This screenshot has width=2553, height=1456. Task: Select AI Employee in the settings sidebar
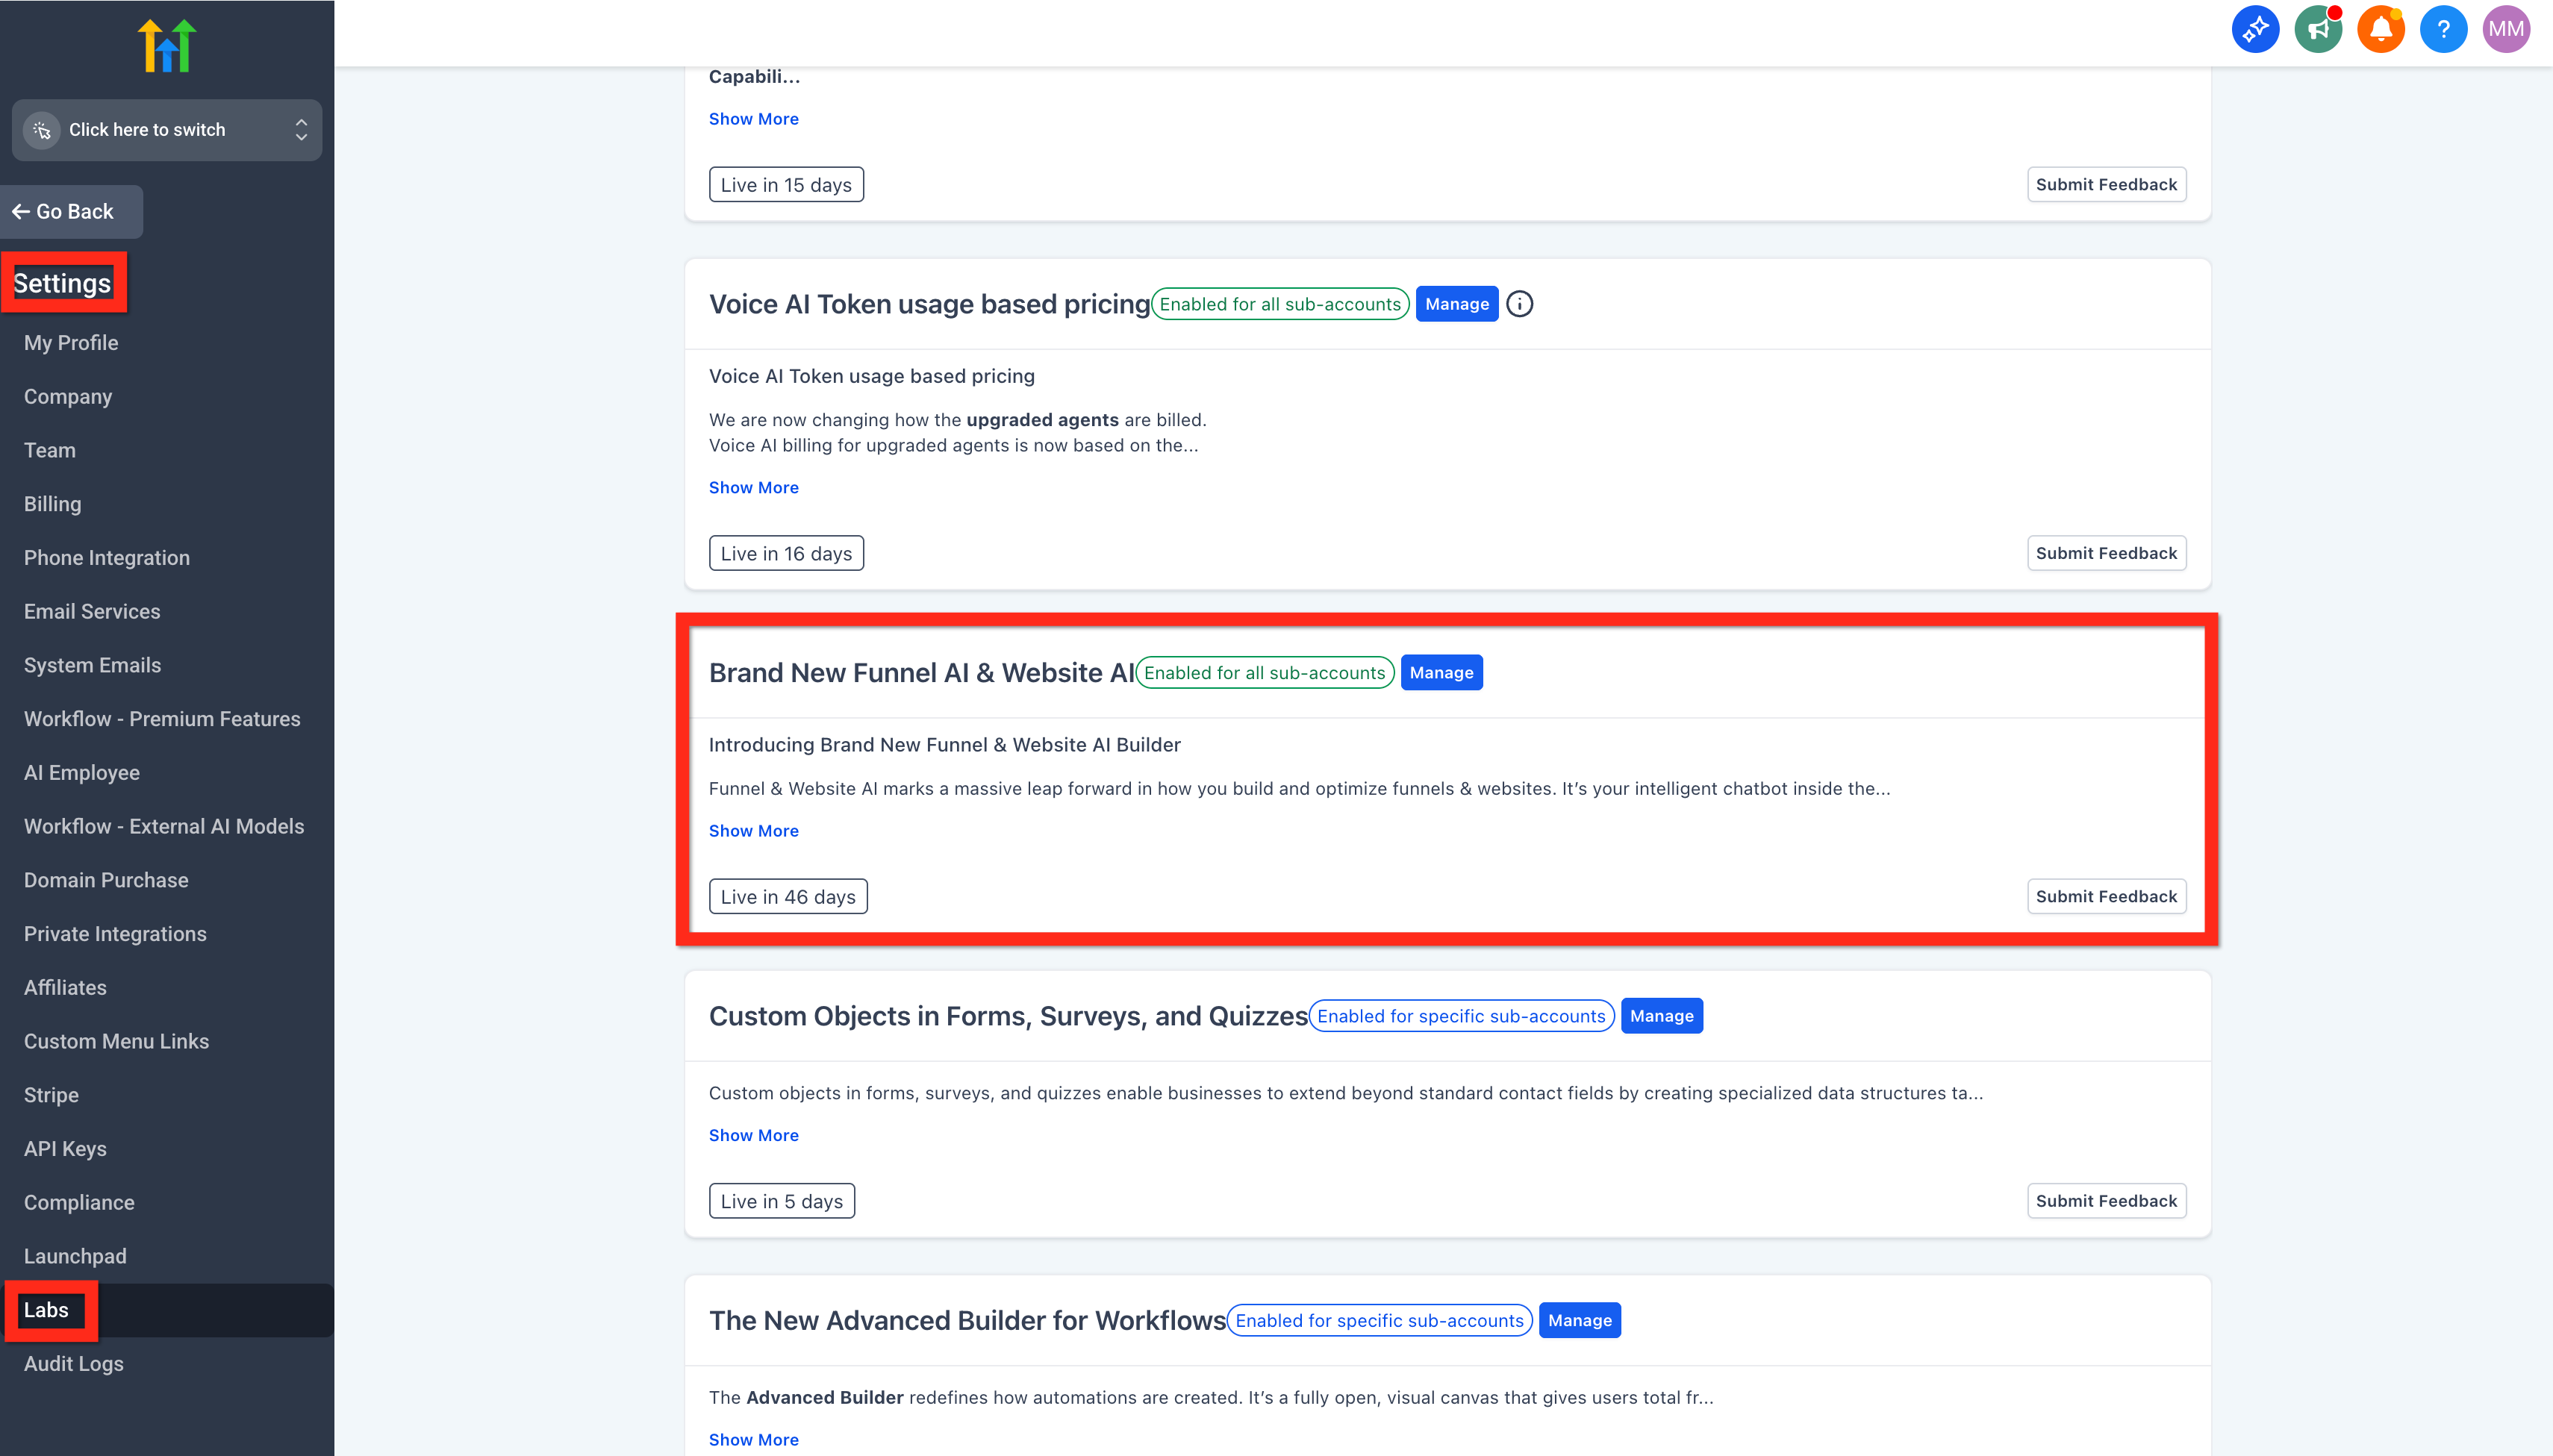[x=82, y=773]
